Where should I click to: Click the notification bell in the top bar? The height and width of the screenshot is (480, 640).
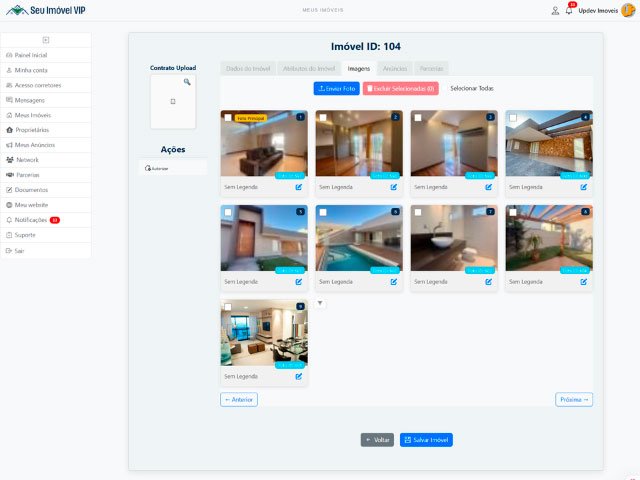(569, 10)
